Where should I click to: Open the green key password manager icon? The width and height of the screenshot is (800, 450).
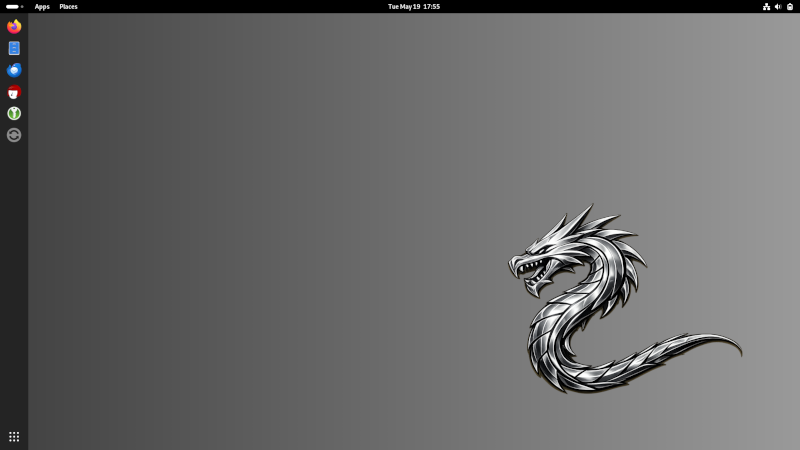(x=14, y=113)
